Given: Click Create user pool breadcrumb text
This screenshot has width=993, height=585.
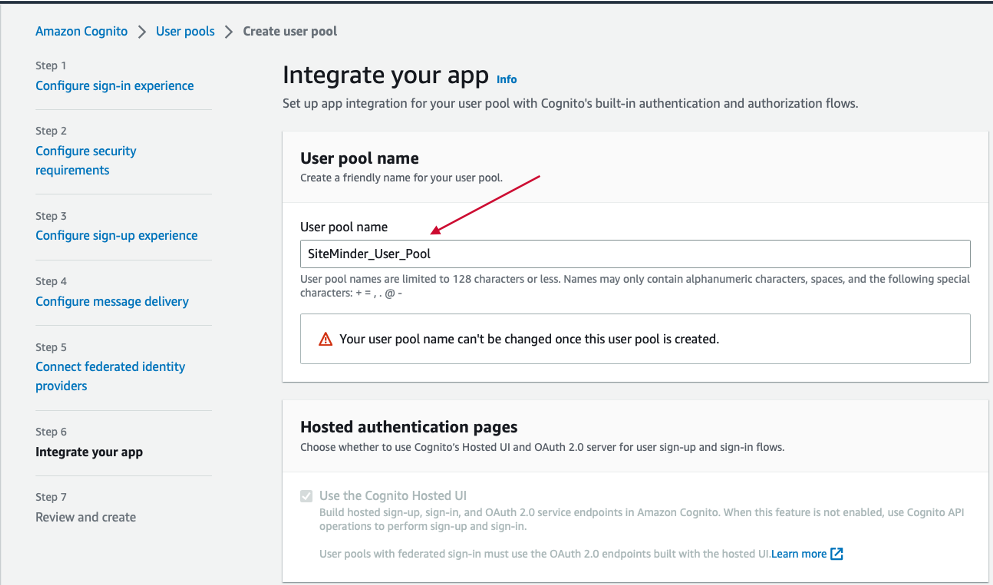Looking at the screenshot, I should [x=290, y=31].
